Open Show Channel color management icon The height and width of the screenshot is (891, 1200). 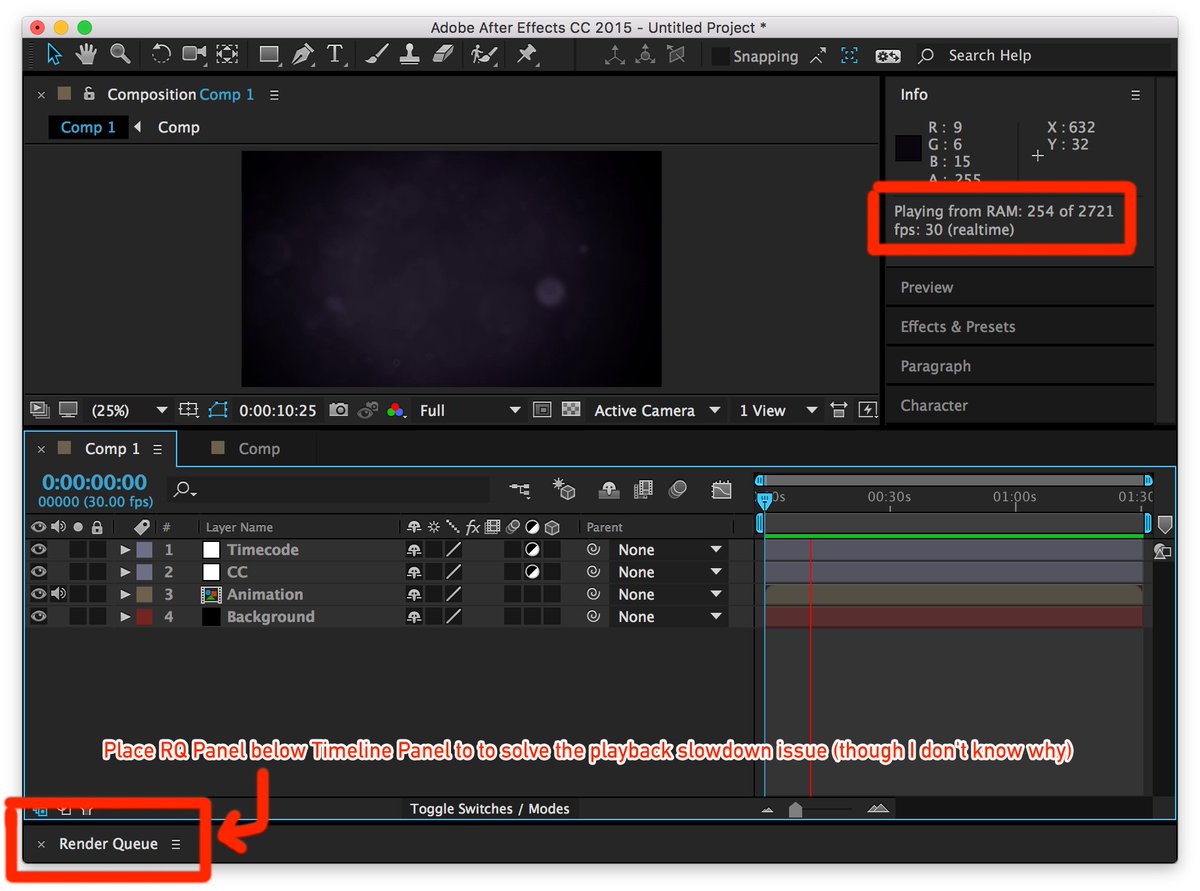(x=396, y=410)
